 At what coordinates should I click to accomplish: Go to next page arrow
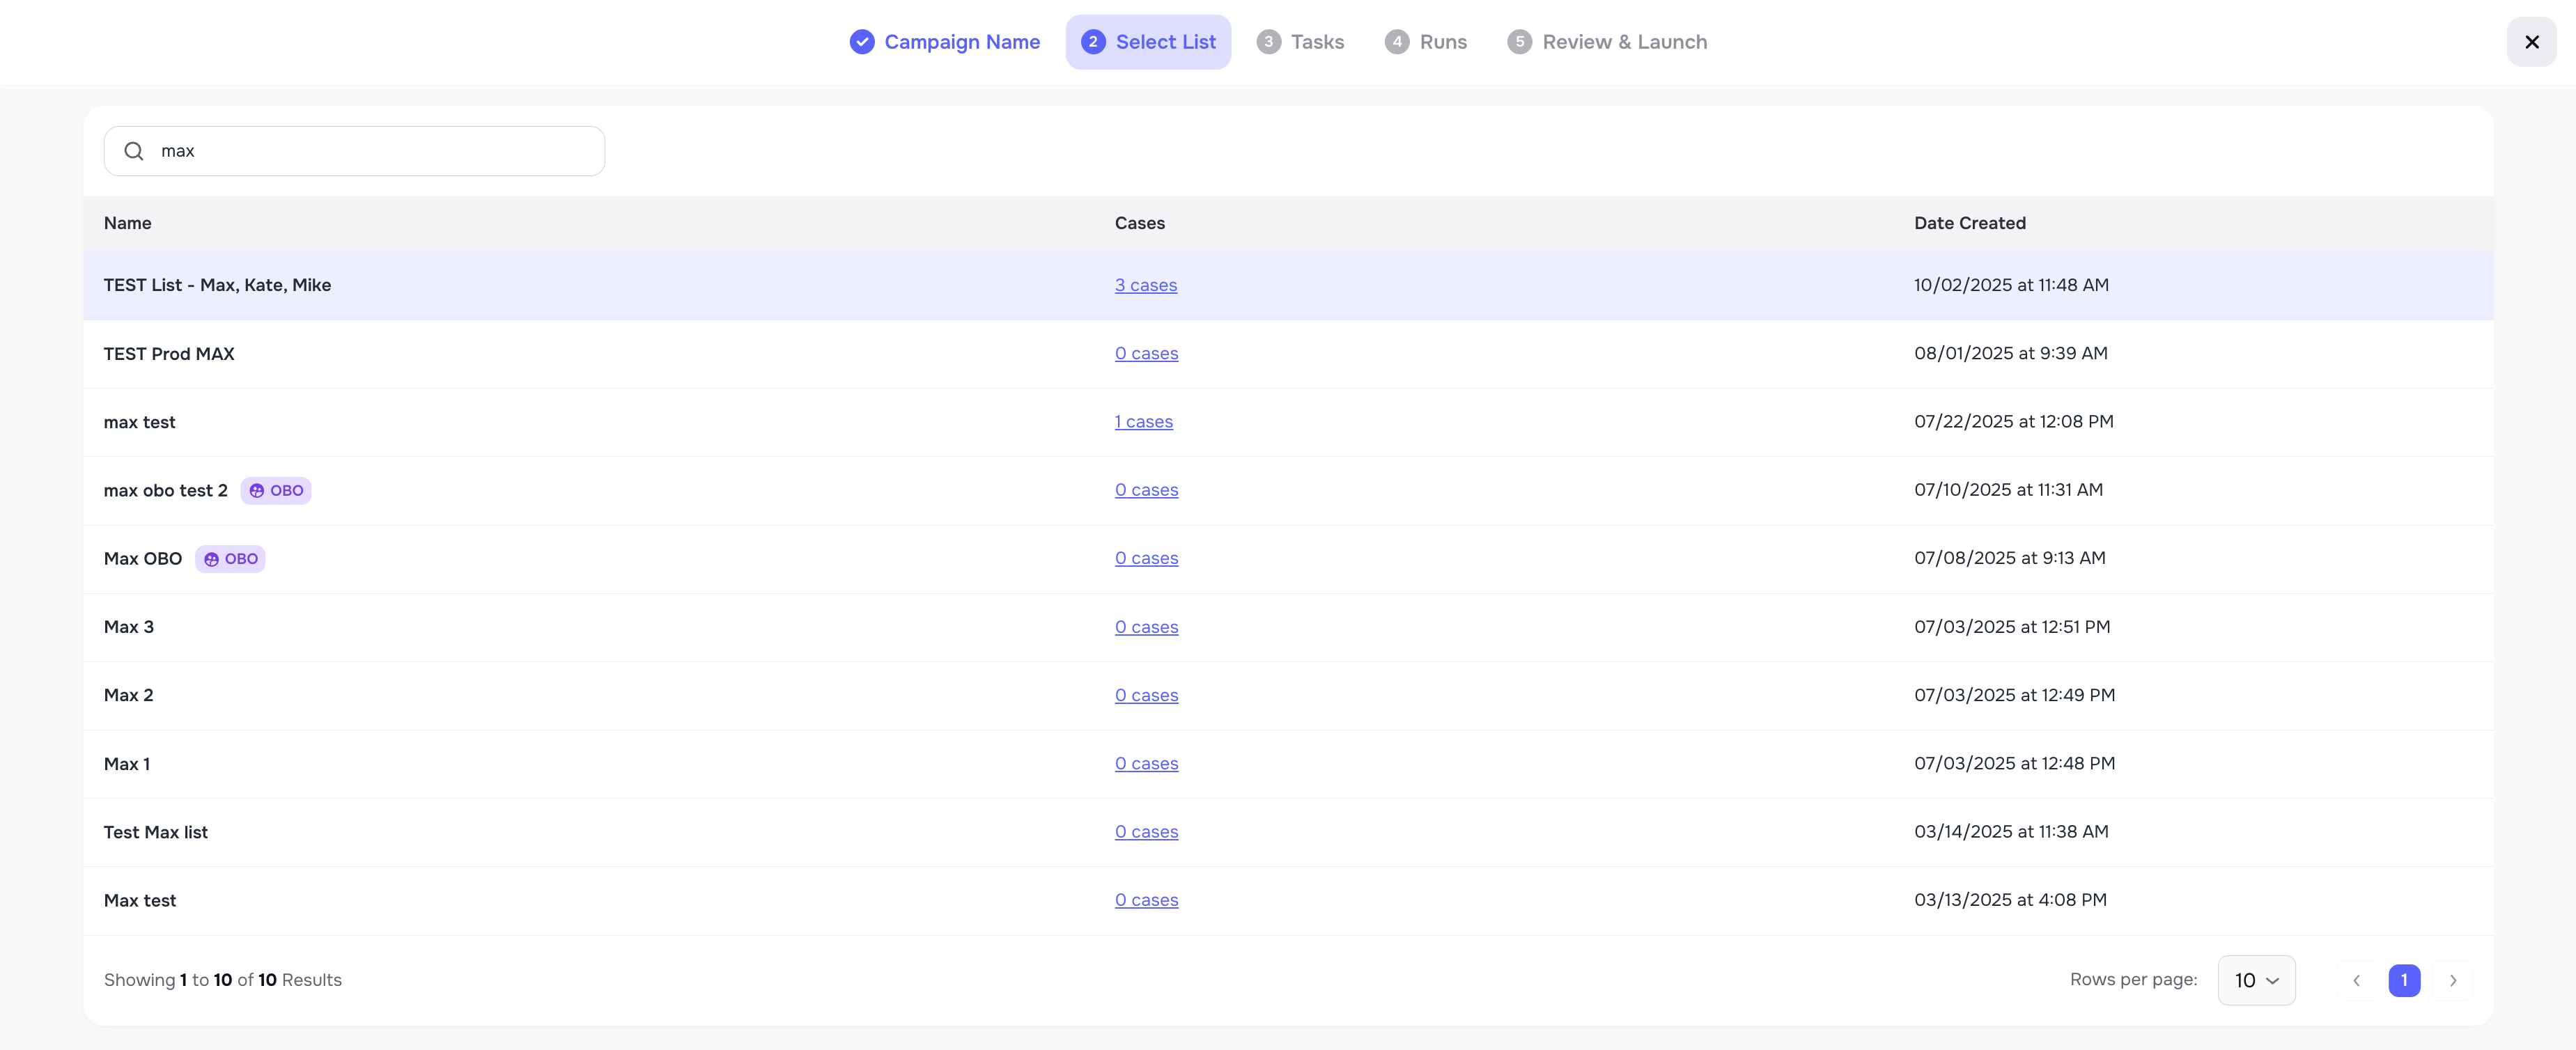(x=2452, y=980)
